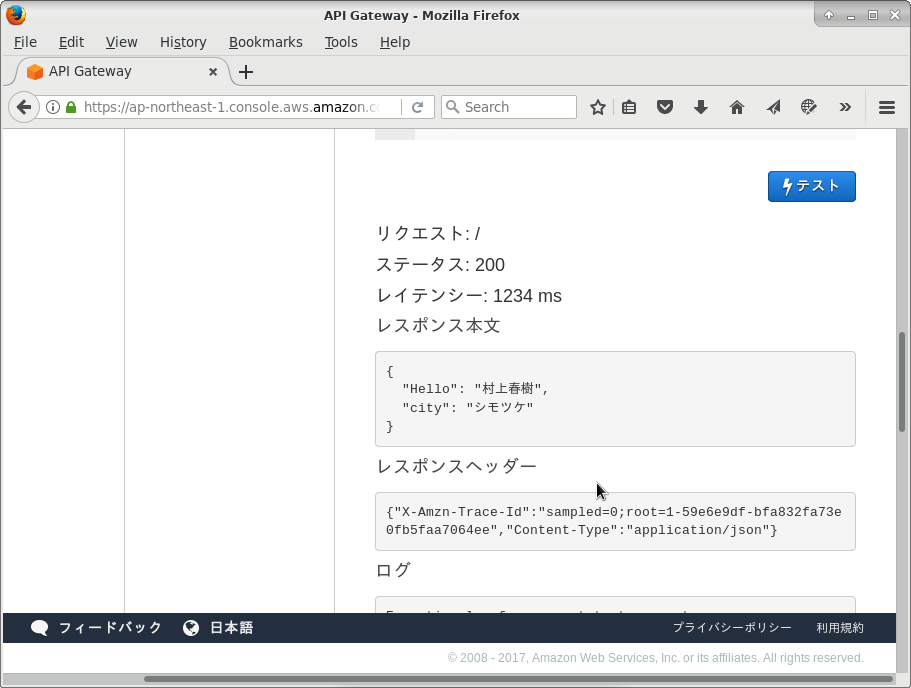Open the Help menu

395,42
